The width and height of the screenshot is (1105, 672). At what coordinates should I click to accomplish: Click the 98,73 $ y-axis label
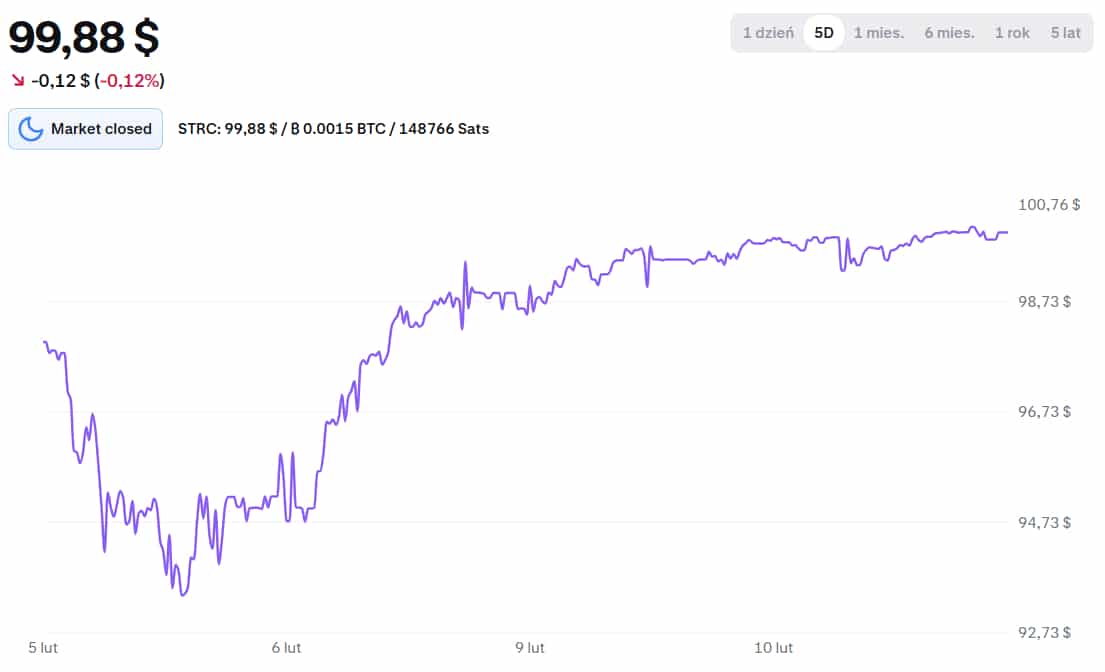[1044, 301]
